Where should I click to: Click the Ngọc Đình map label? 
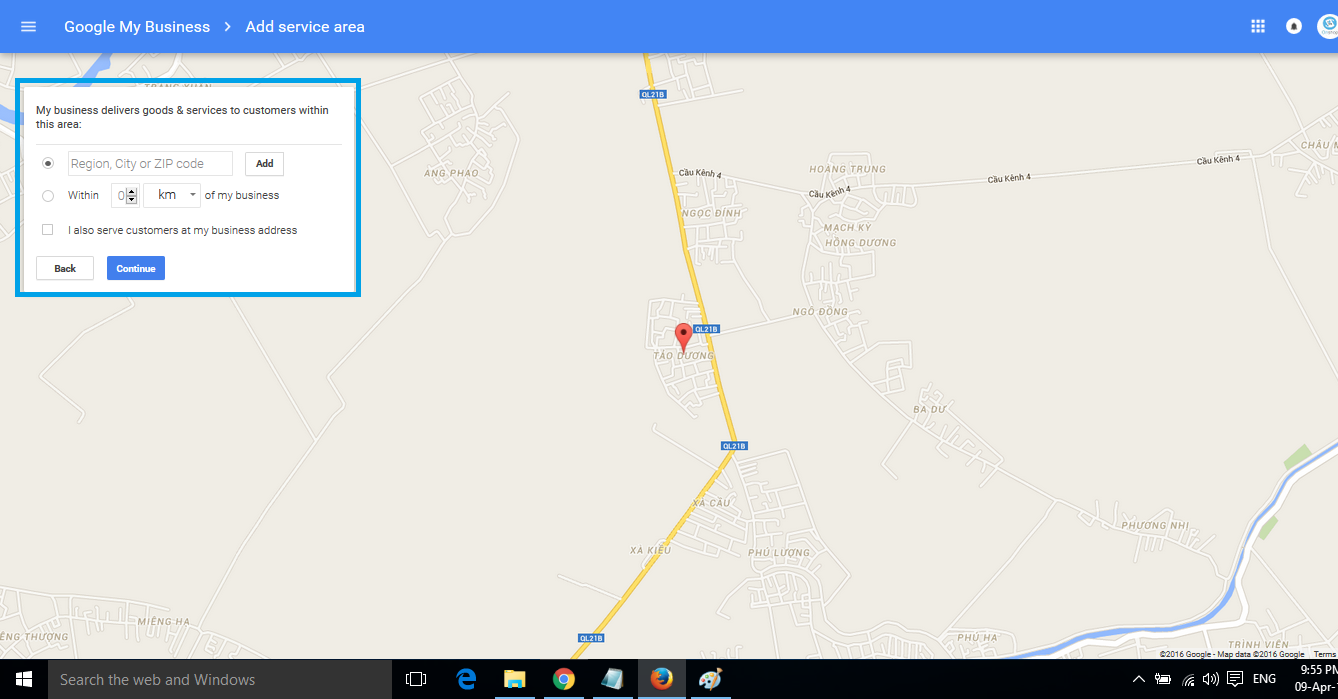711,214
